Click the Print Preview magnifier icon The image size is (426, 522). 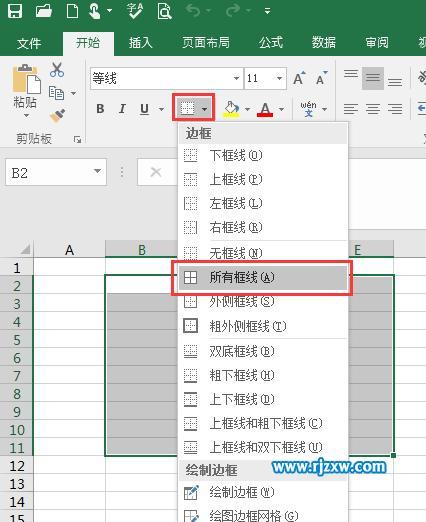pyautogui.click(x=164, y=11)
